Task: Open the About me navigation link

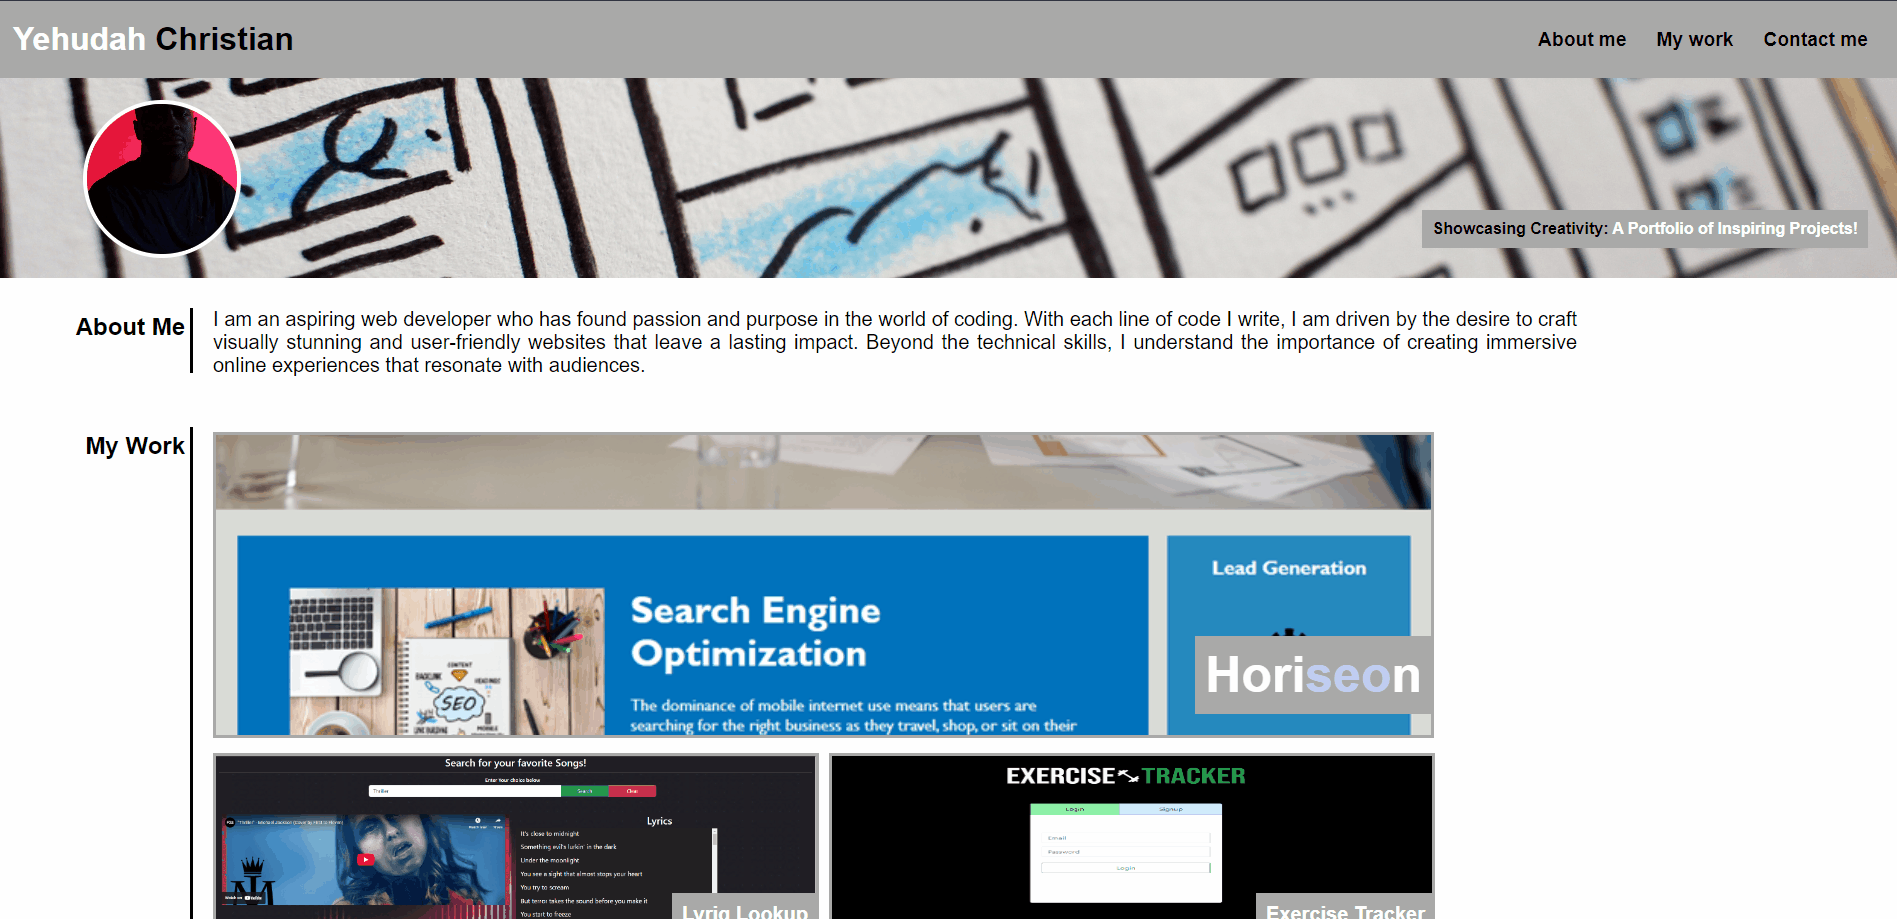Action: pyautogui.click(x=1581, y=39)
